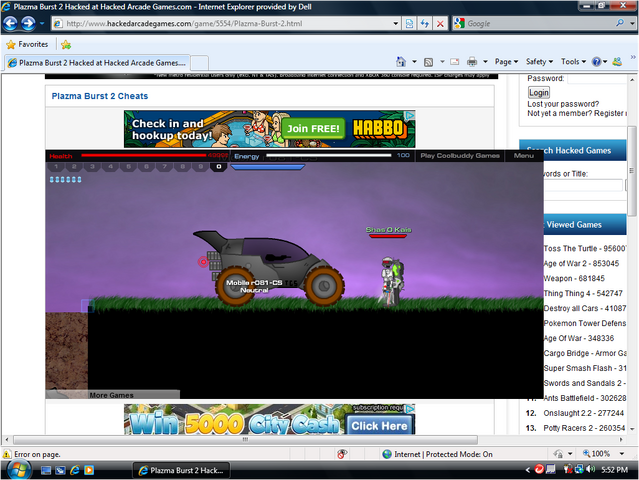Click the Home toolbar icon
The width and height of the screenshot is (639, 480).
coord(401,62)
